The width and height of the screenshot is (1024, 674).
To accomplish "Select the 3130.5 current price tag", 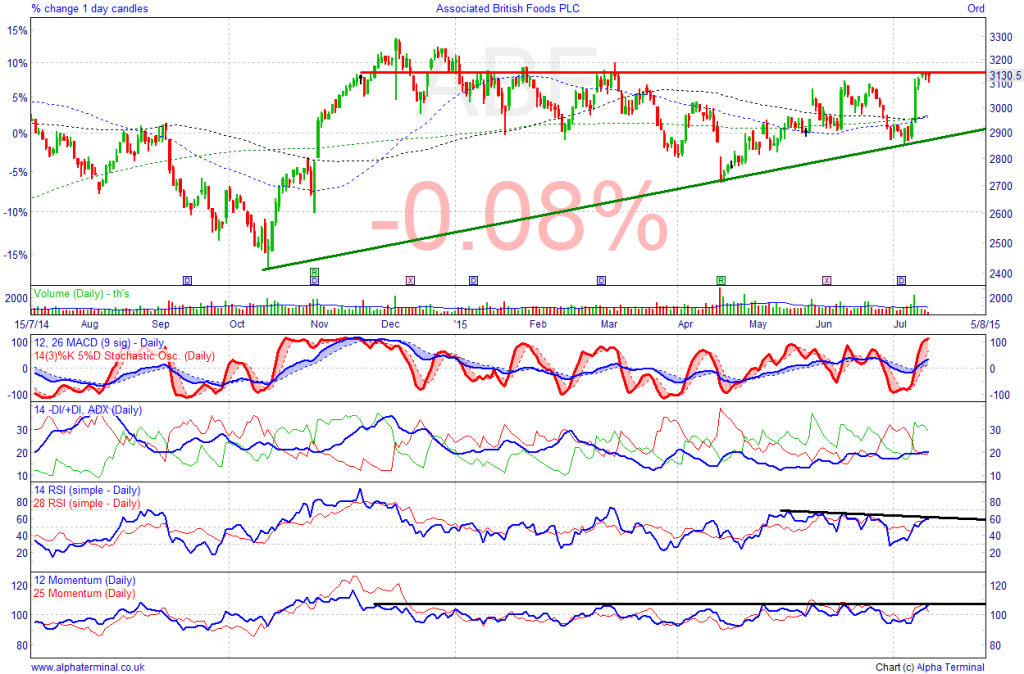I will pos(1003,75).
